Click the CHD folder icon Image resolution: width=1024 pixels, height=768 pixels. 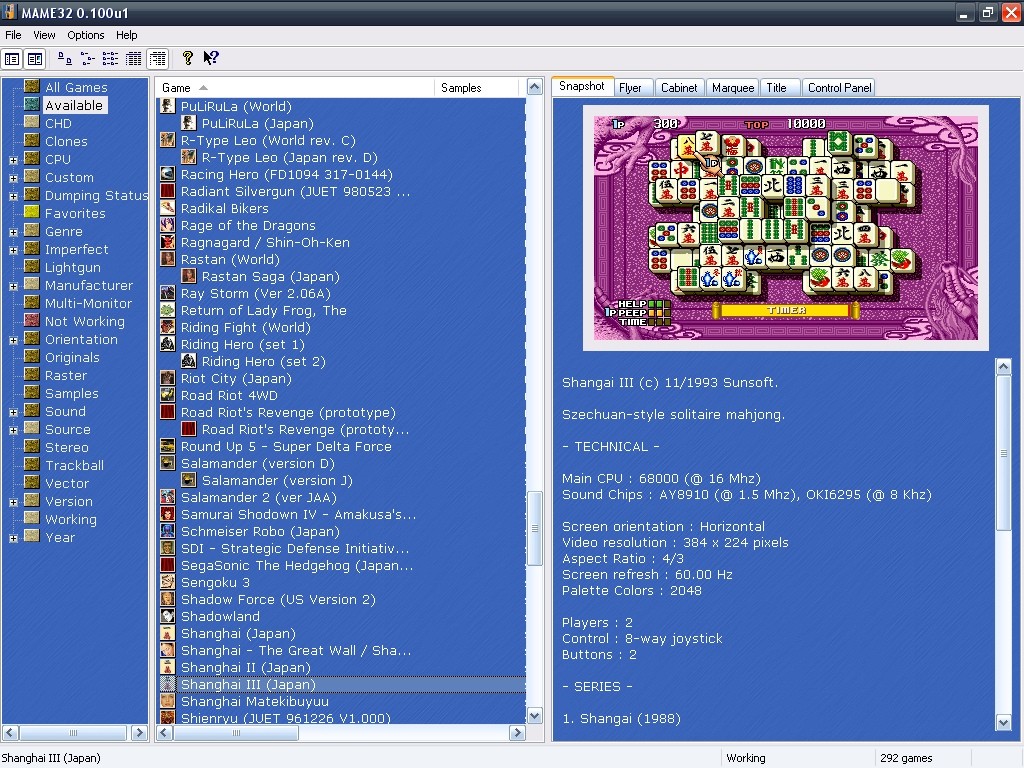click(32, 122)
